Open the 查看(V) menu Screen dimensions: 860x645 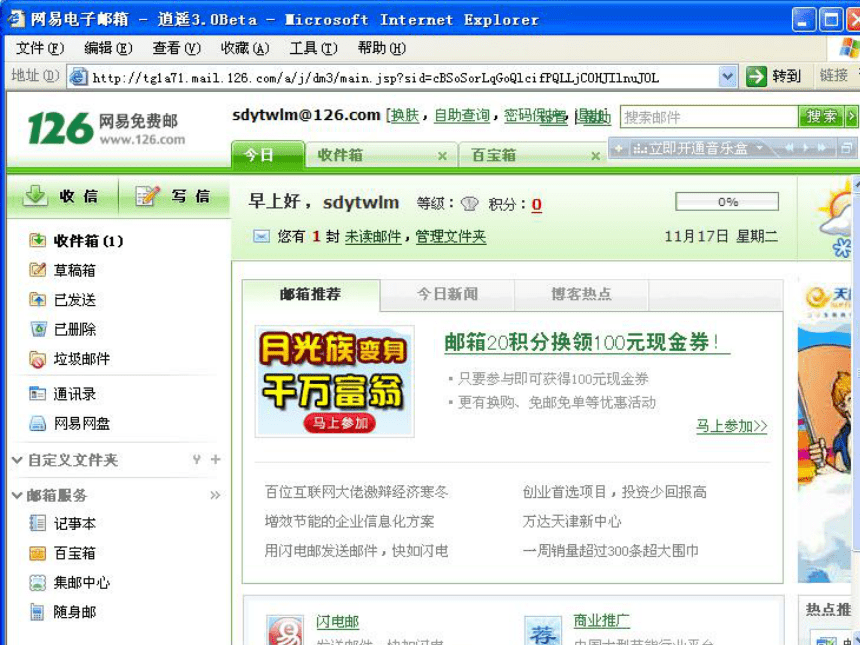[x=176, y=48]
